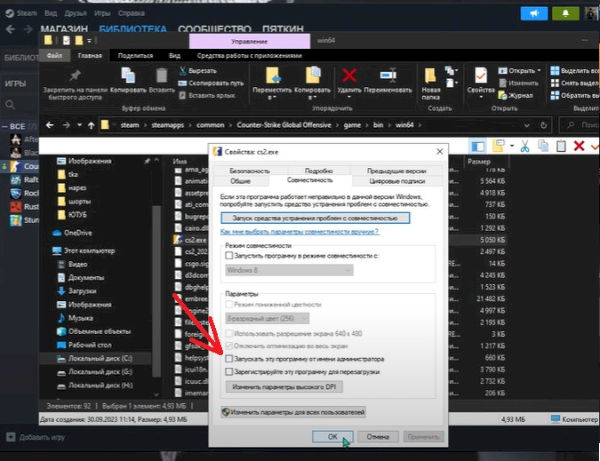Screen dimensions: 600x461
Task: Open the 8-bit color (256) dropdown
Action: 267,318
